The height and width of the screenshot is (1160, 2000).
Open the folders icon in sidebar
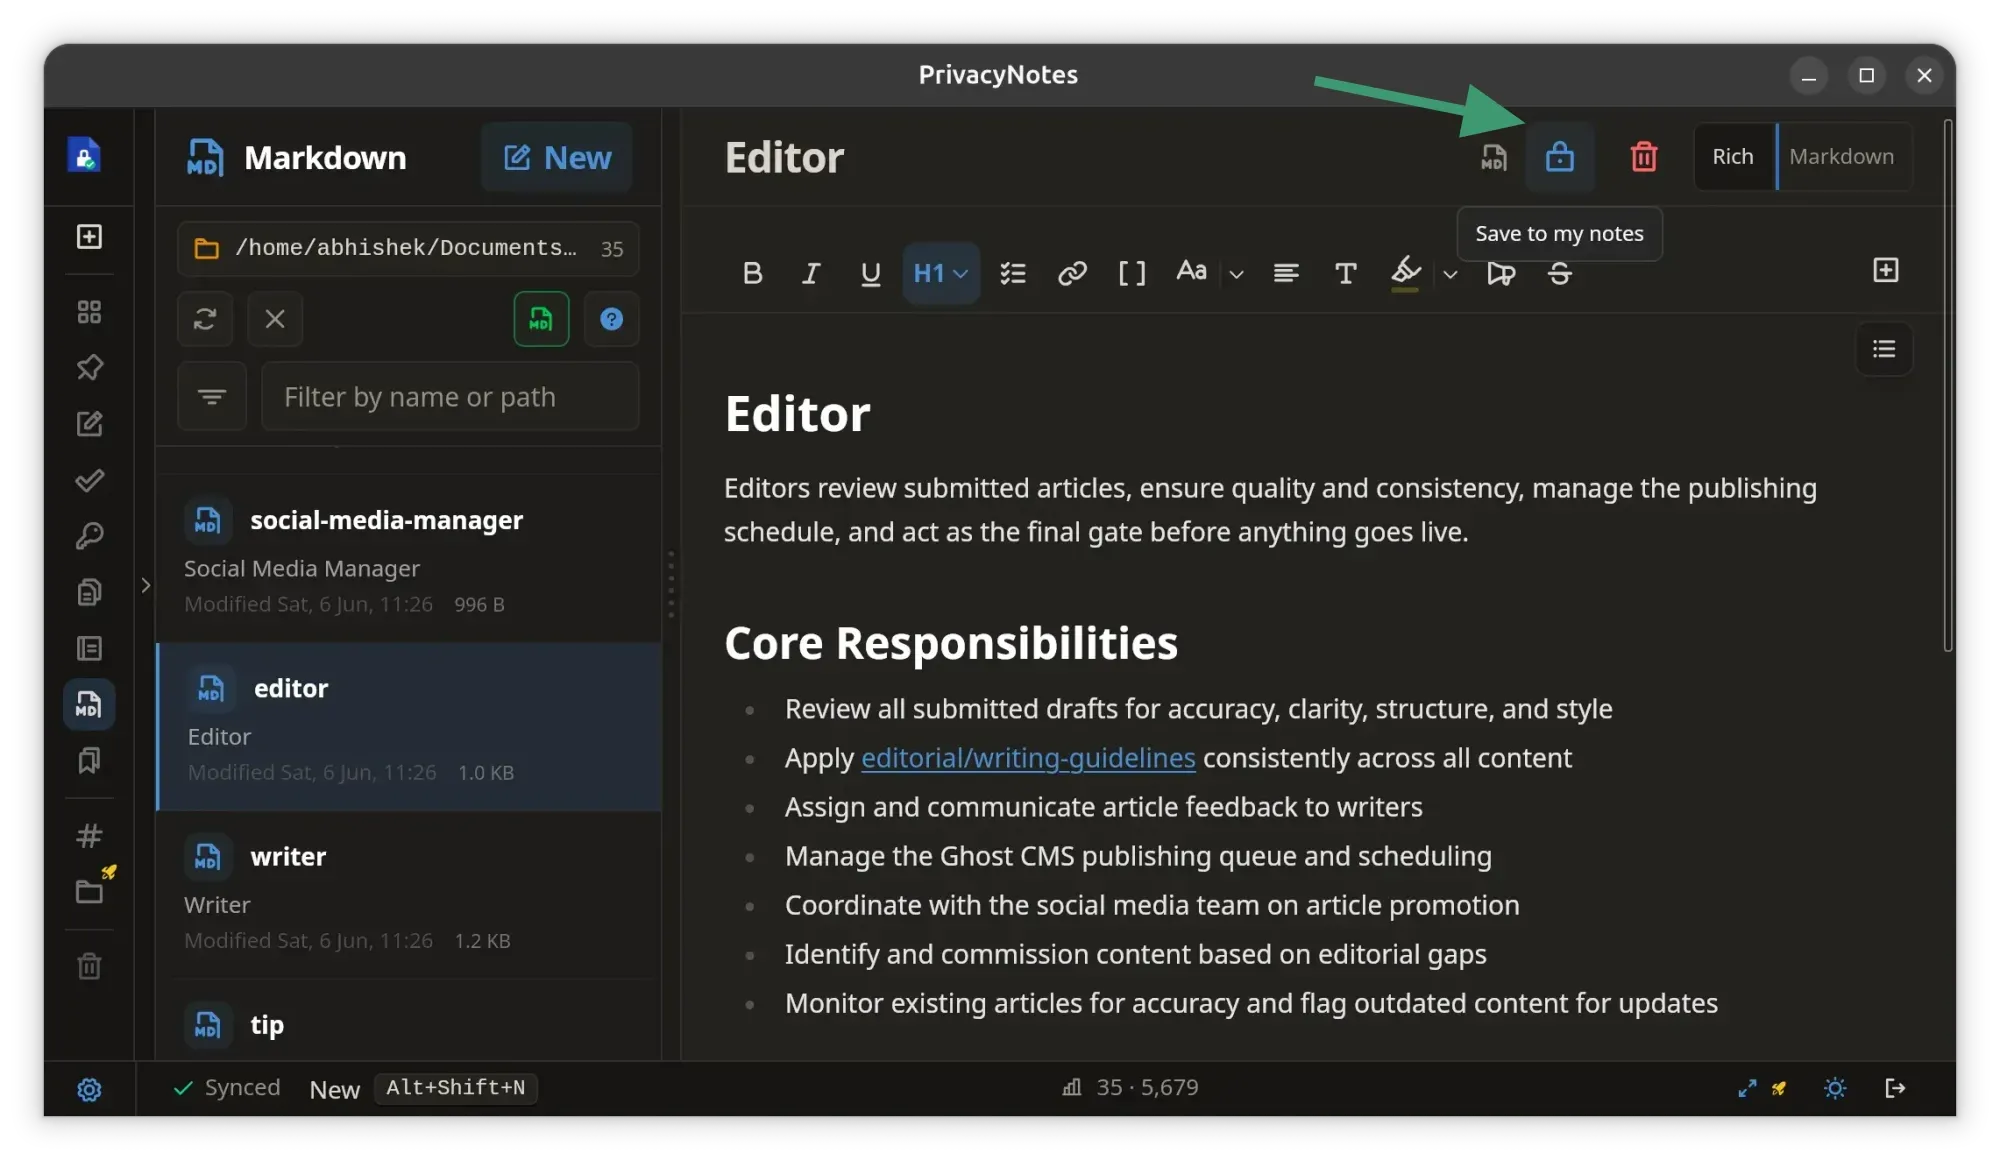(x=89, y=891)
